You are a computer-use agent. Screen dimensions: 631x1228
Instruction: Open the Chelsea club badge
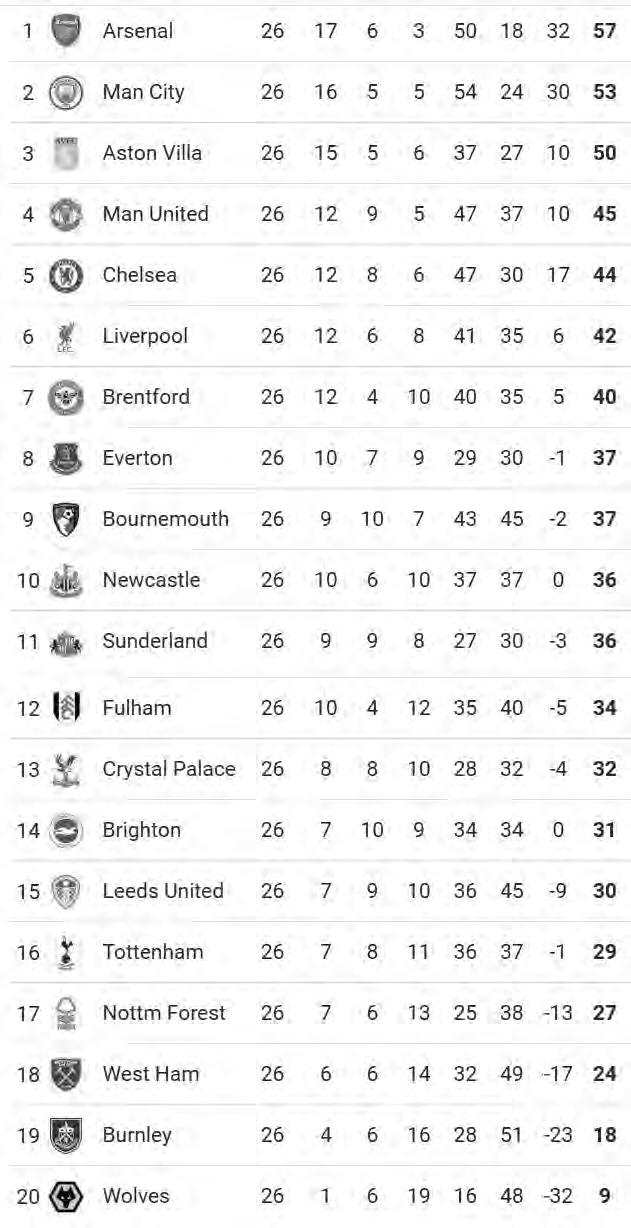tap(66, 275)
